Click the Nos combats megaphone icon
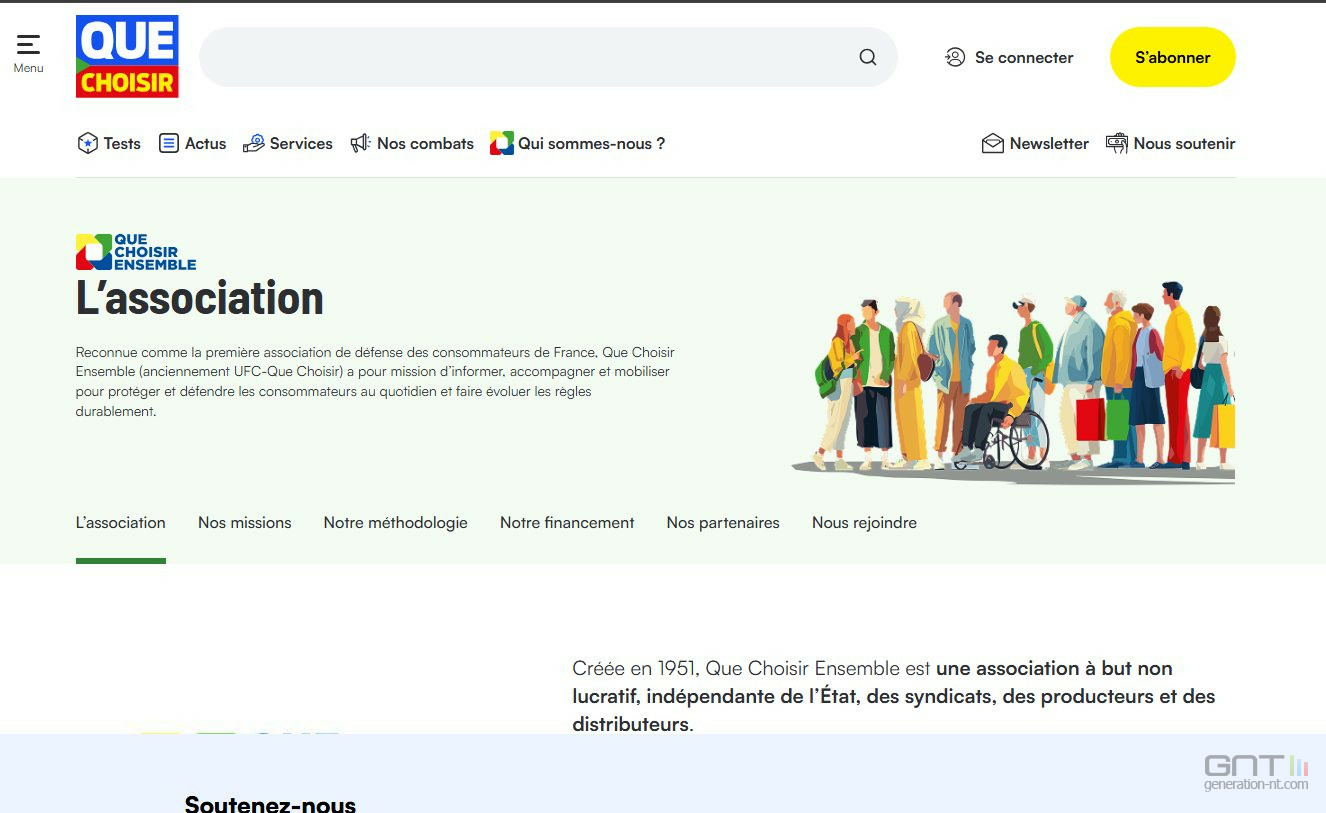The height and width of the screenshot is (813, 1326). pyautogui.click(x=360, y=143)
